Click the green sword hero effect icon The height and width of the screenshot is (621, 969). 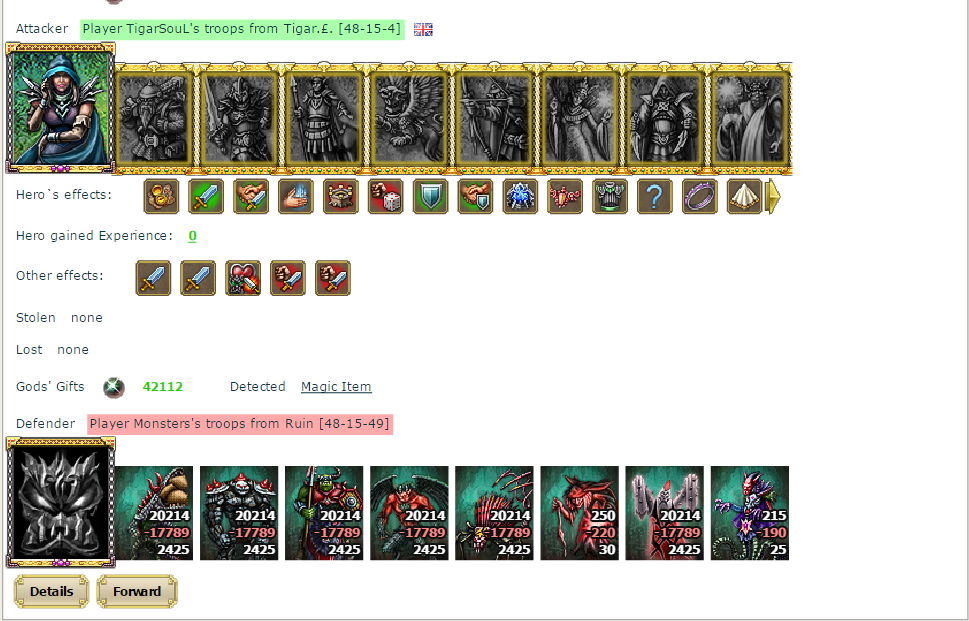pos(206,196)
